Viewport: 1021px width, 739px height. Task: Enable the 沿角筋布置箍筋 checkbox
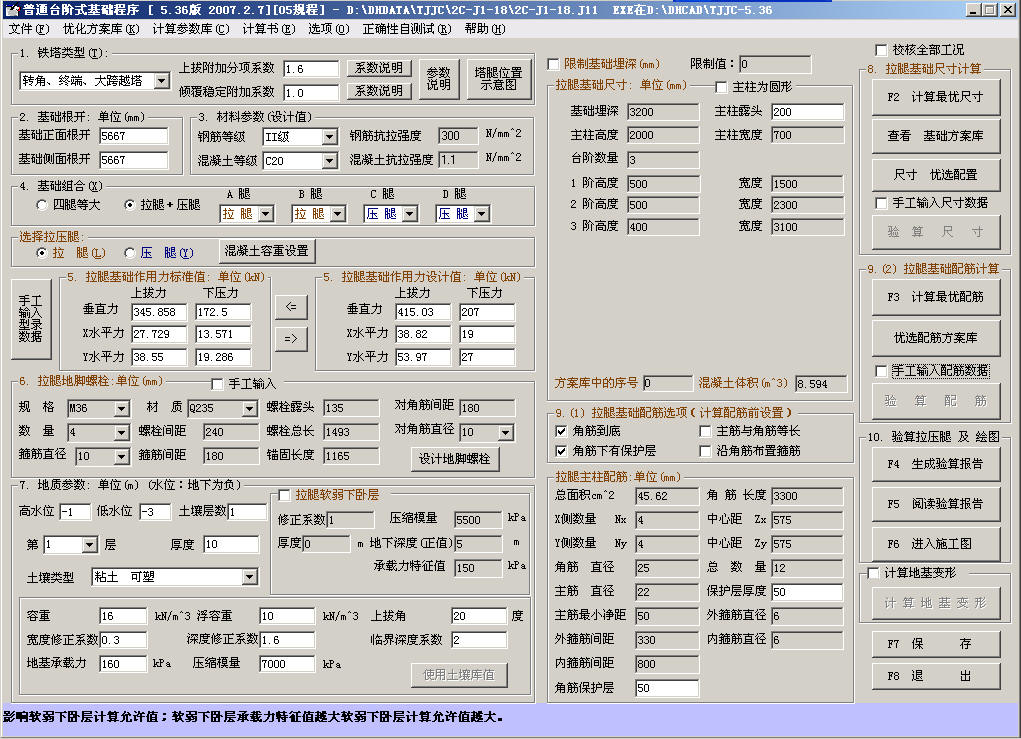[705, 451]
